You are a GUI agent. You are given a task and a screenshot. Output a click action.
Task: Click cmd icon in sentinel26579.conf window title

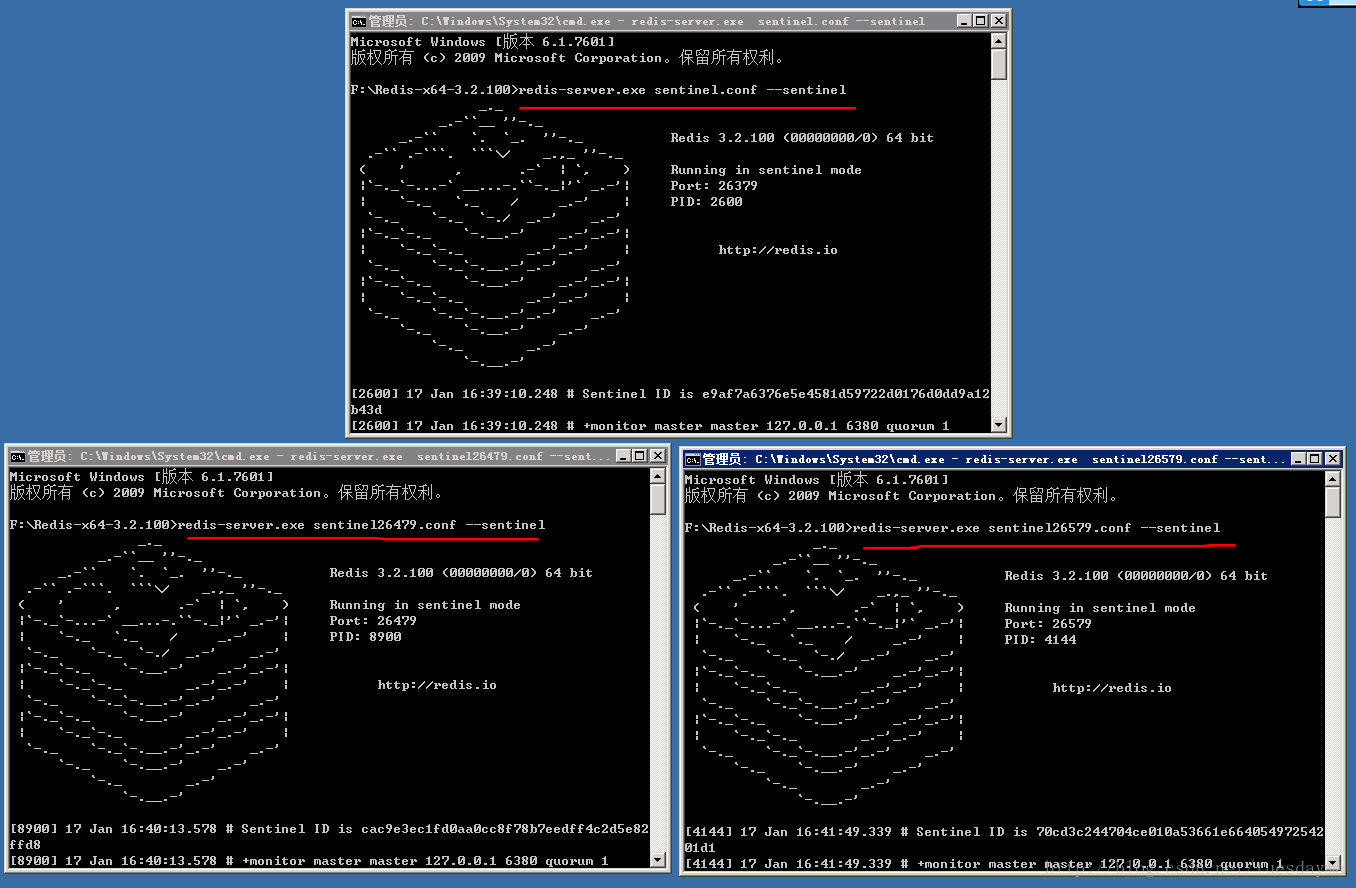(692, 459)
